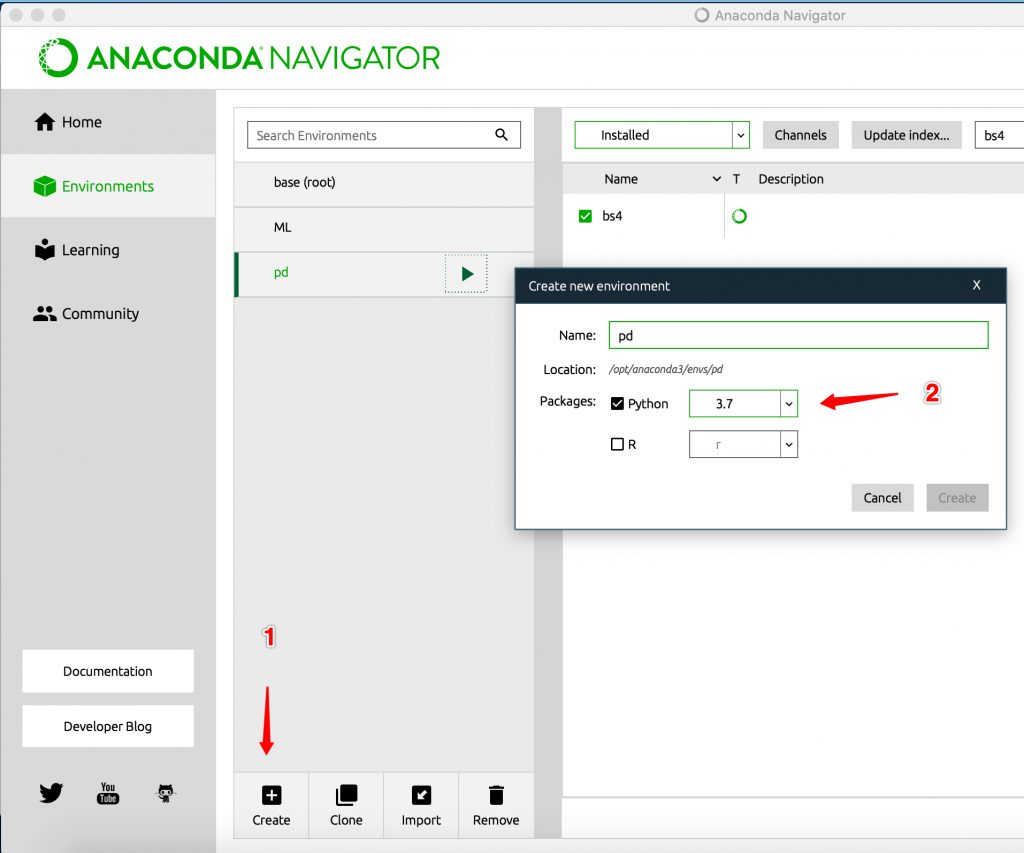This screenshot has height=853, width=1024.
Task: Click the Channels button
Action: (800, 135)
